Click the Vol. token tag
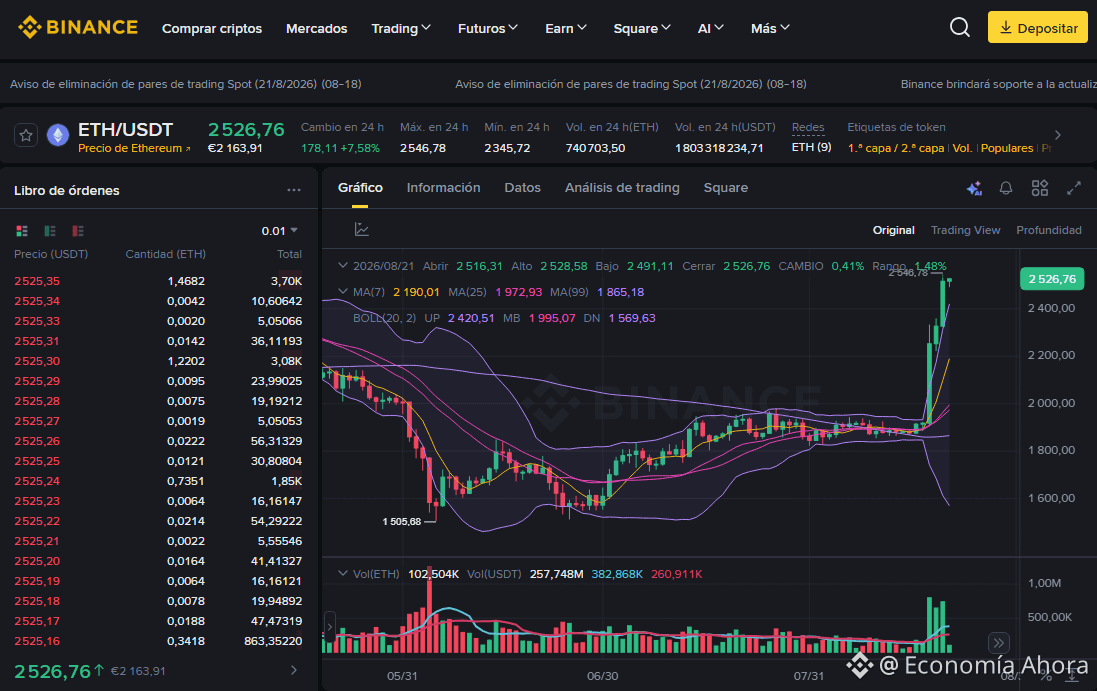 pyautogui.click(x=963, y=148)
